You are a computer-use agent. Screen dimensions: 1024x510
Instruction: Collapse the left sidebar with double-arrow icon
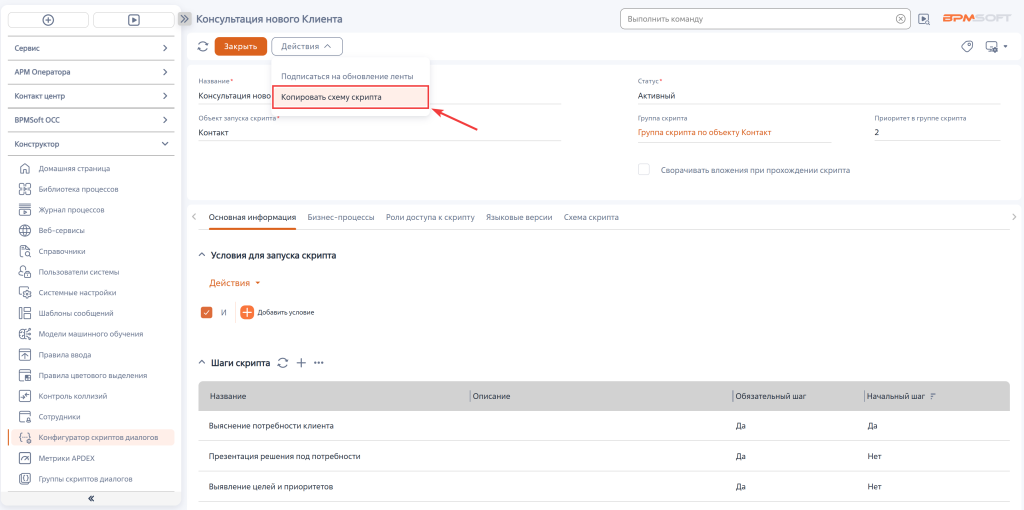[x=91, y=497]
